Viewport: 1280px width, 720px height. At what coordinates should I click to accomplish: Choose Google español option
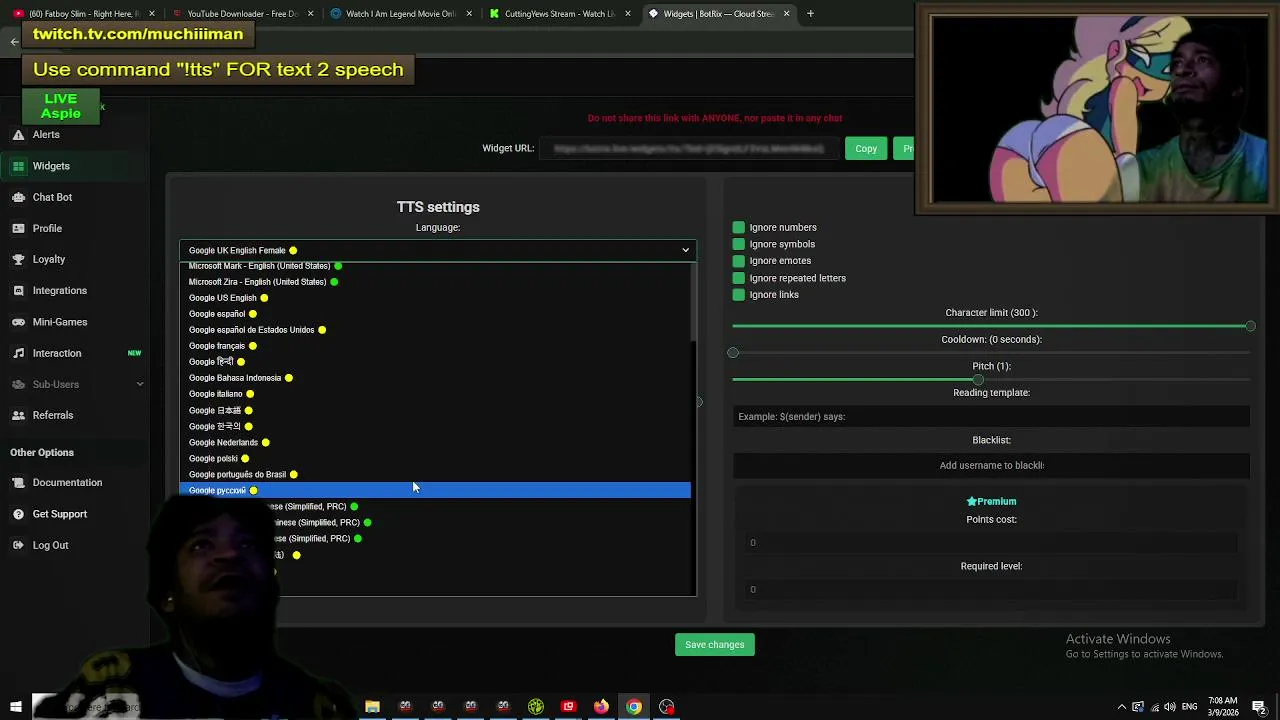[x=435, y=314]
